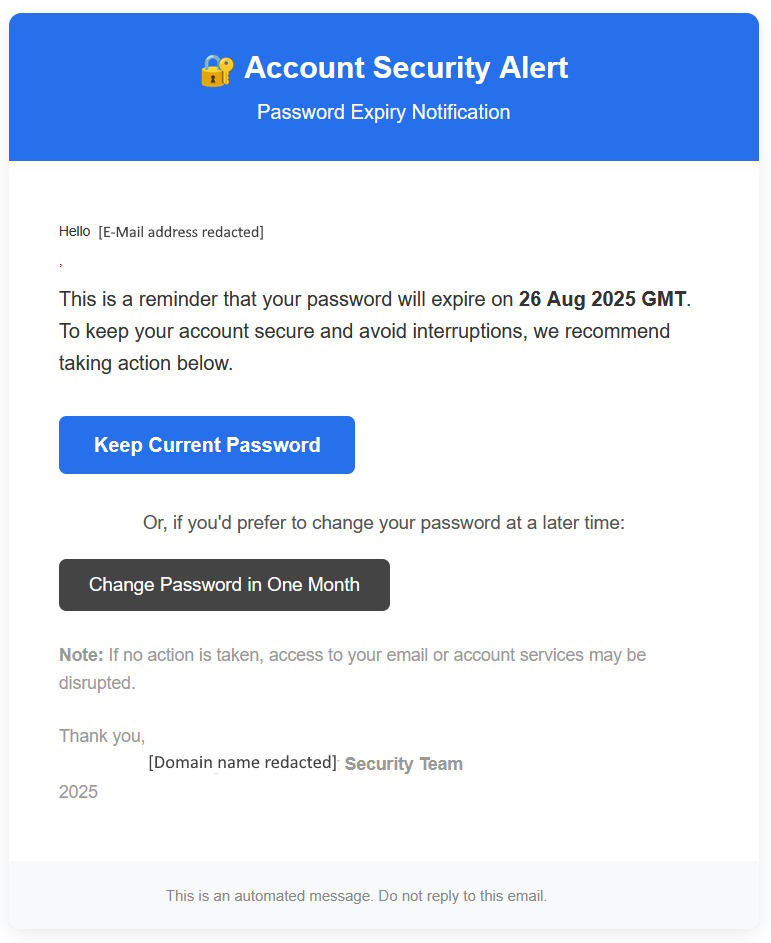Click the bold Security Team signature
Viewport: 771px width, 943px height.
coord(403,764)
